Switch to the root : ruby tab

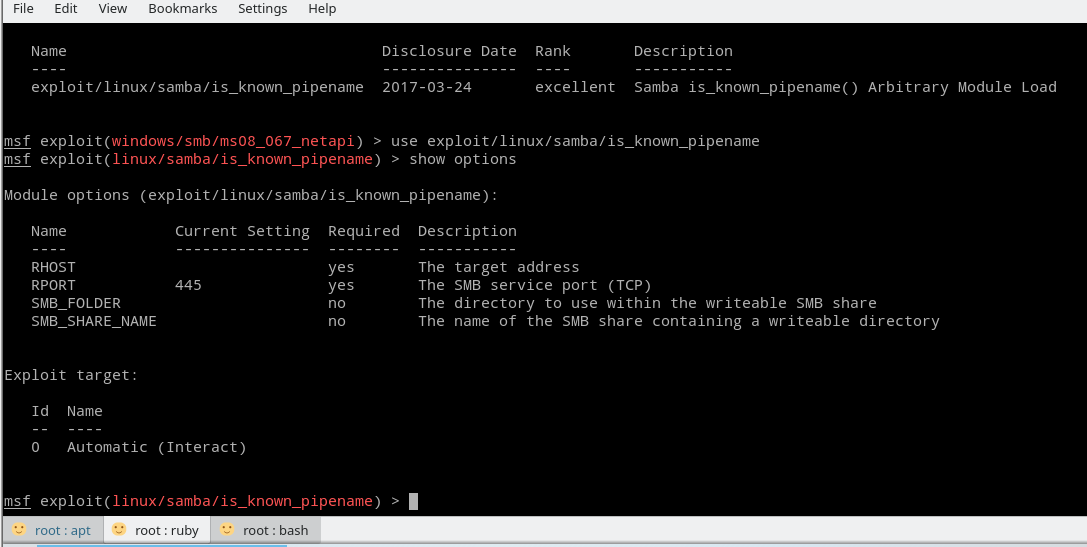tap(157, 530)
